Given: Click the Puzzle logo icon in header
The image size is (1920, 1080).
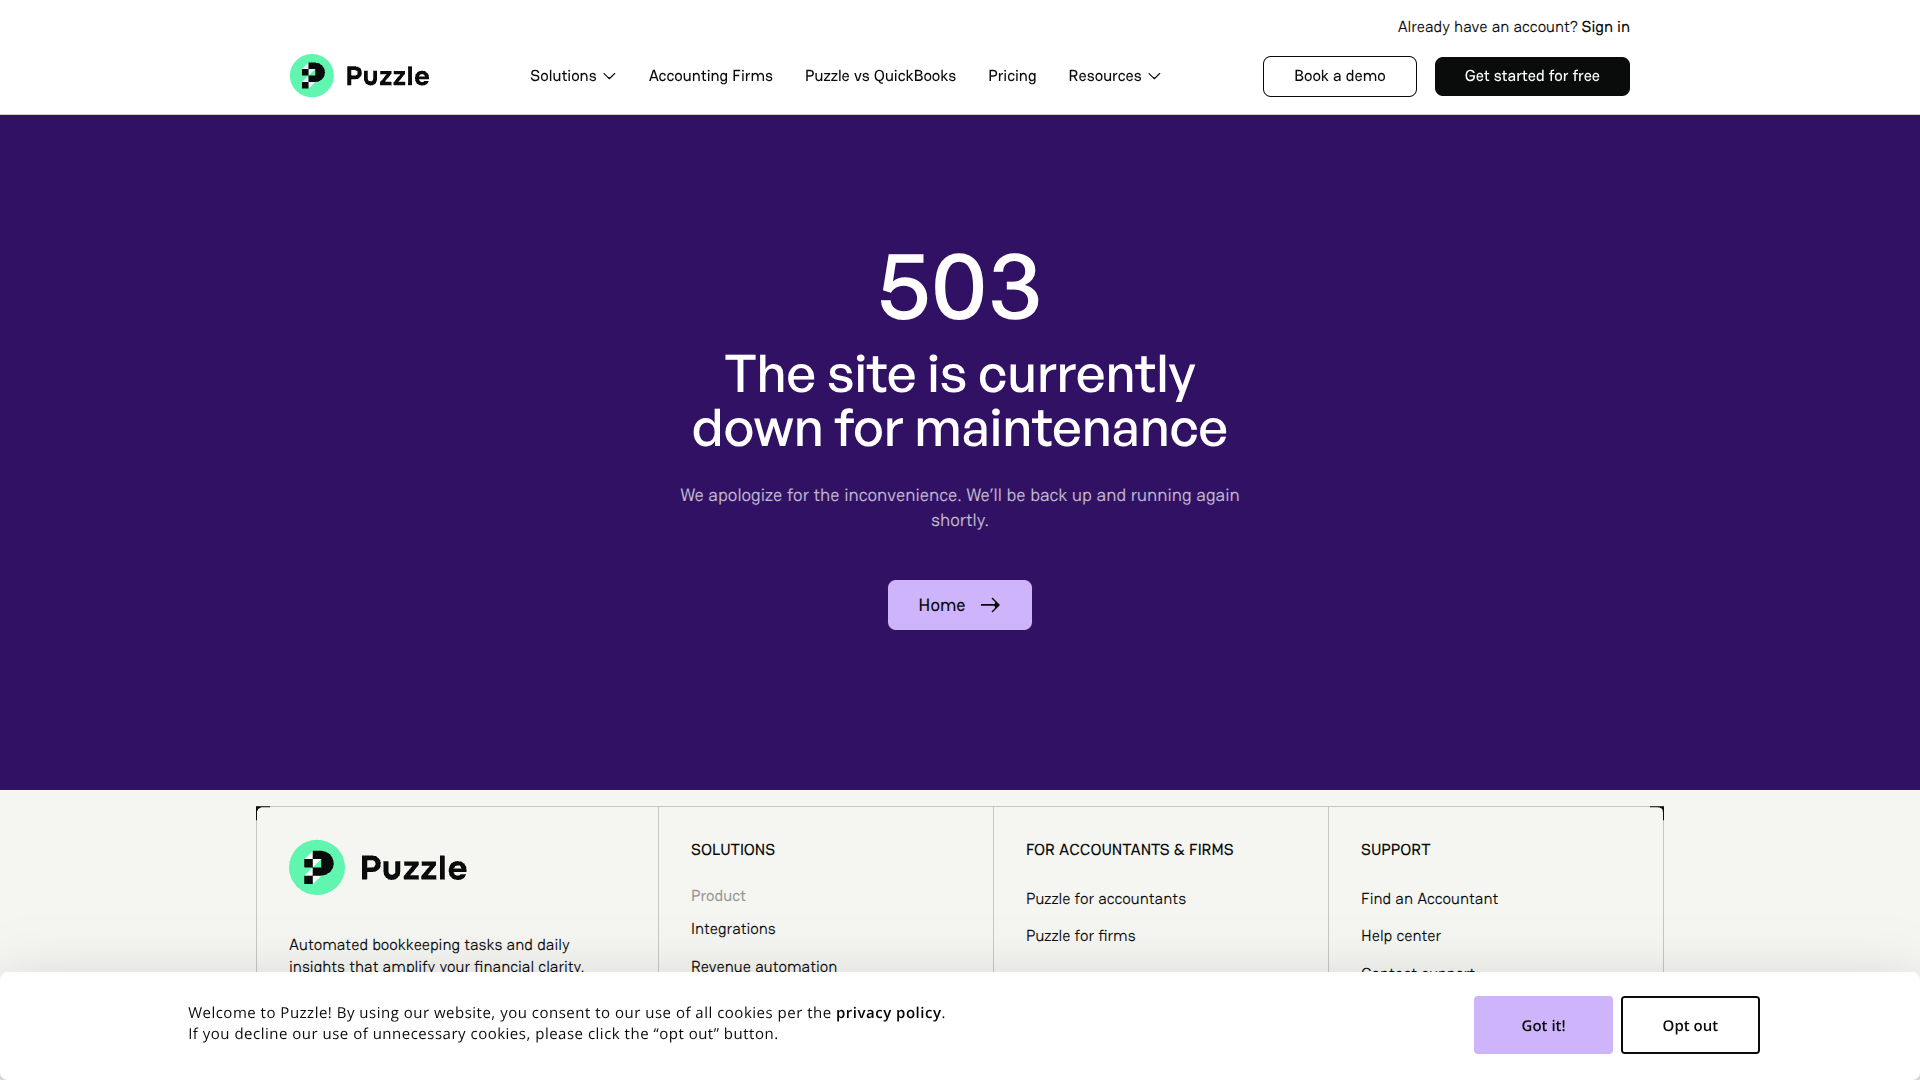Looking at the screenshot, I should coord(311,76).
